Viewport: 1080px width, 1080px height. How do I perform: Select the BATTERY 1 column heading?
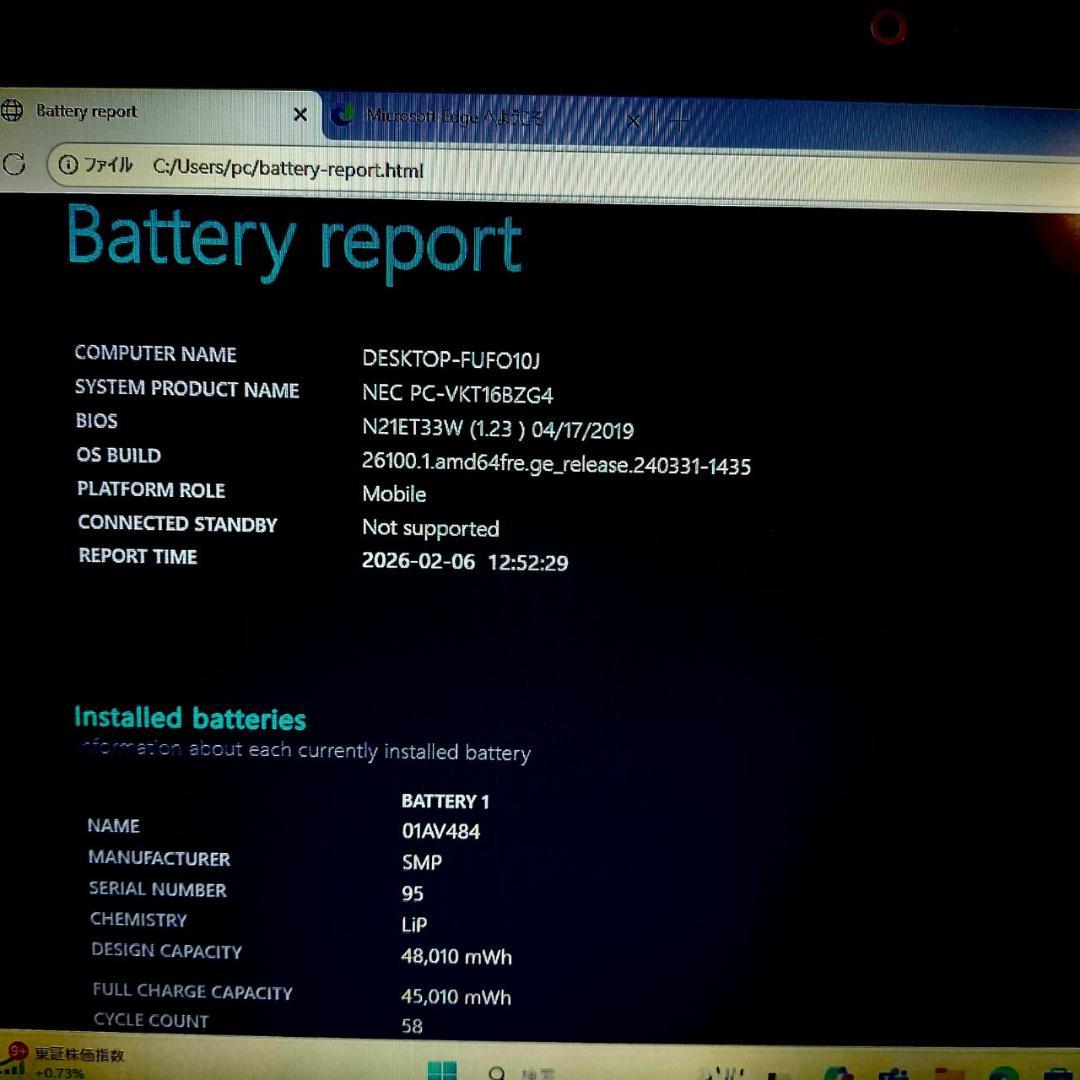click(444, 800)
